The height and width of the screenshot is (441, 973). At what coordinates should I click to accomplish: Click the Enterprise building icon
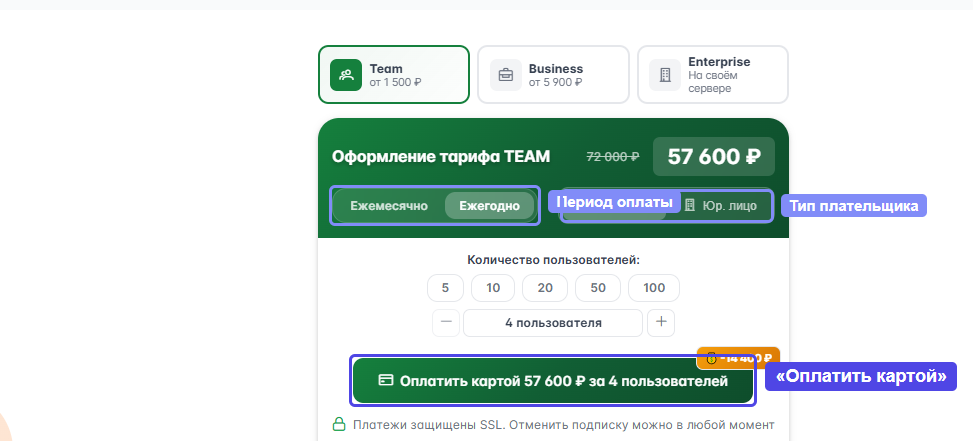coord(665,75)
